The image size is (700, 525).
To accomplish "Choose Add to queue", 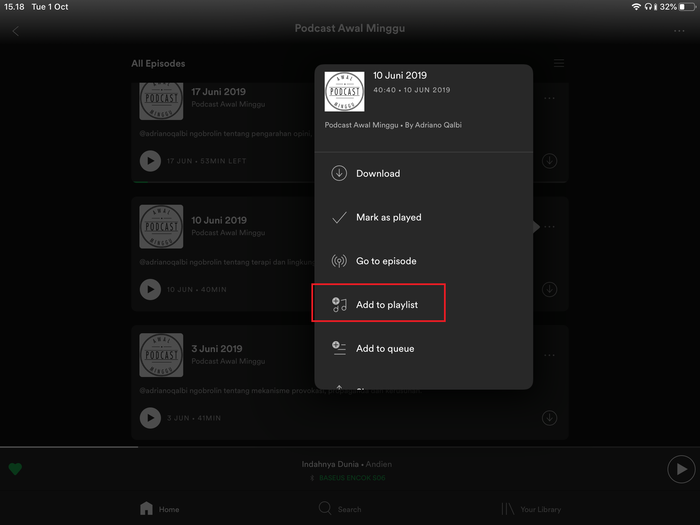I will click(424, 348).
